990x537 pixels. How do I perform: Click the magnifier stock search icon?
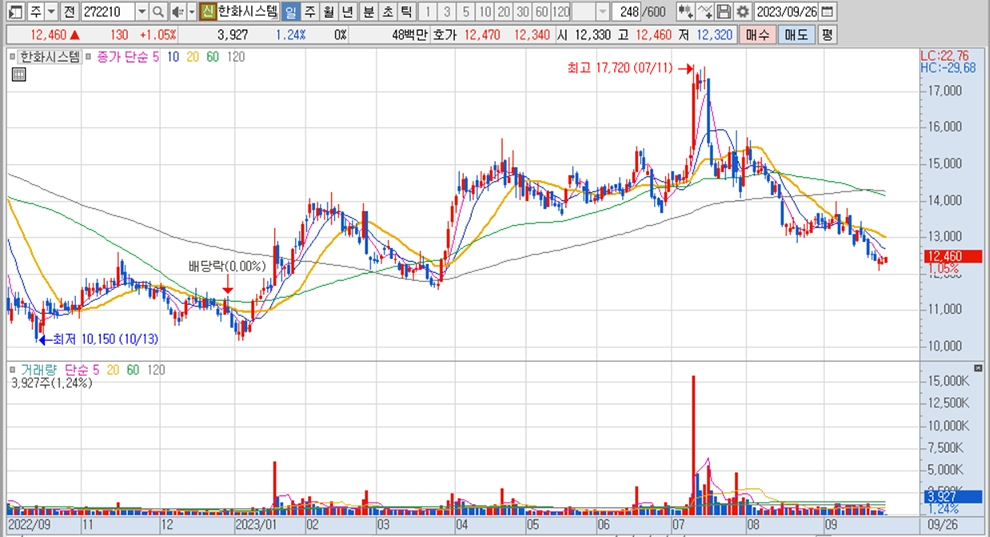(x=159, y=12)
